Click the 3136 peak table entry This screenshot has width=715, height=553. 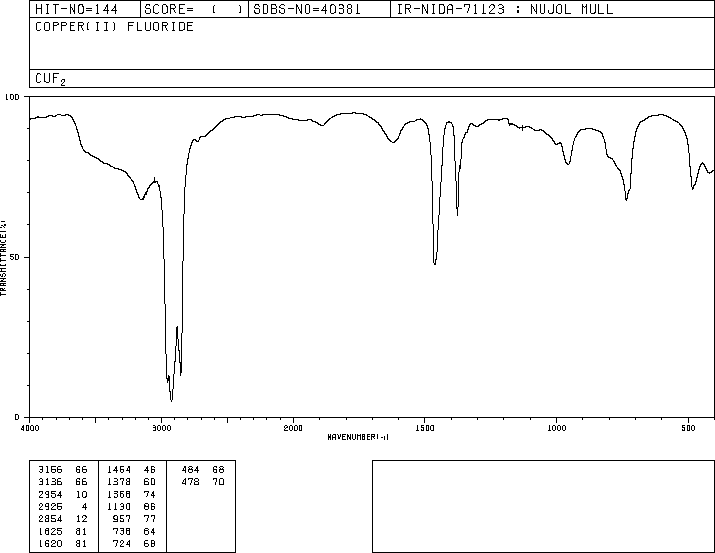pyautogui.click(x=50, y=482)
